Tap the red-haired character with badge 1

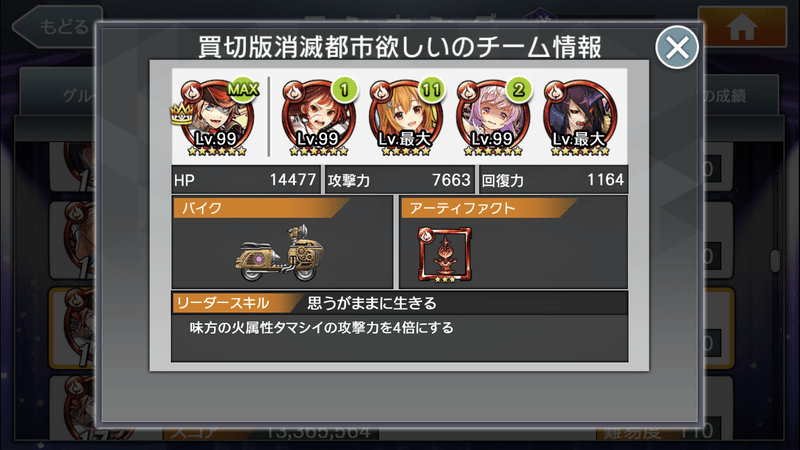[319, 117]
